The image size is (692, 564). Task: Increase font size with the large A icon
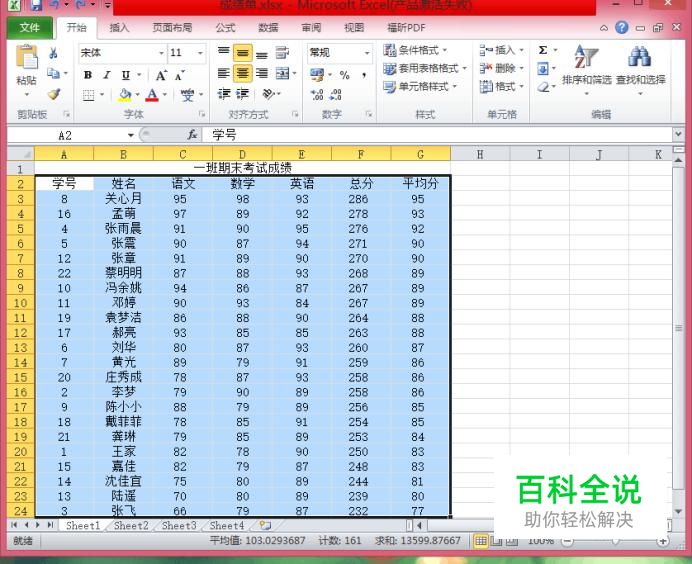coord(161,75)
